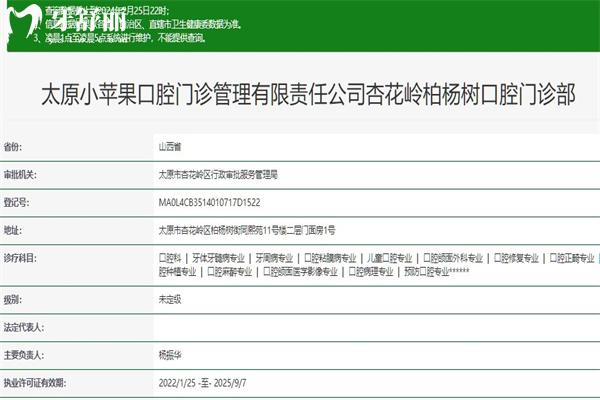Click the 牙周病专业 specialty entry
Image resolution: width=600 pixels, height=400 pixels.
274,258
